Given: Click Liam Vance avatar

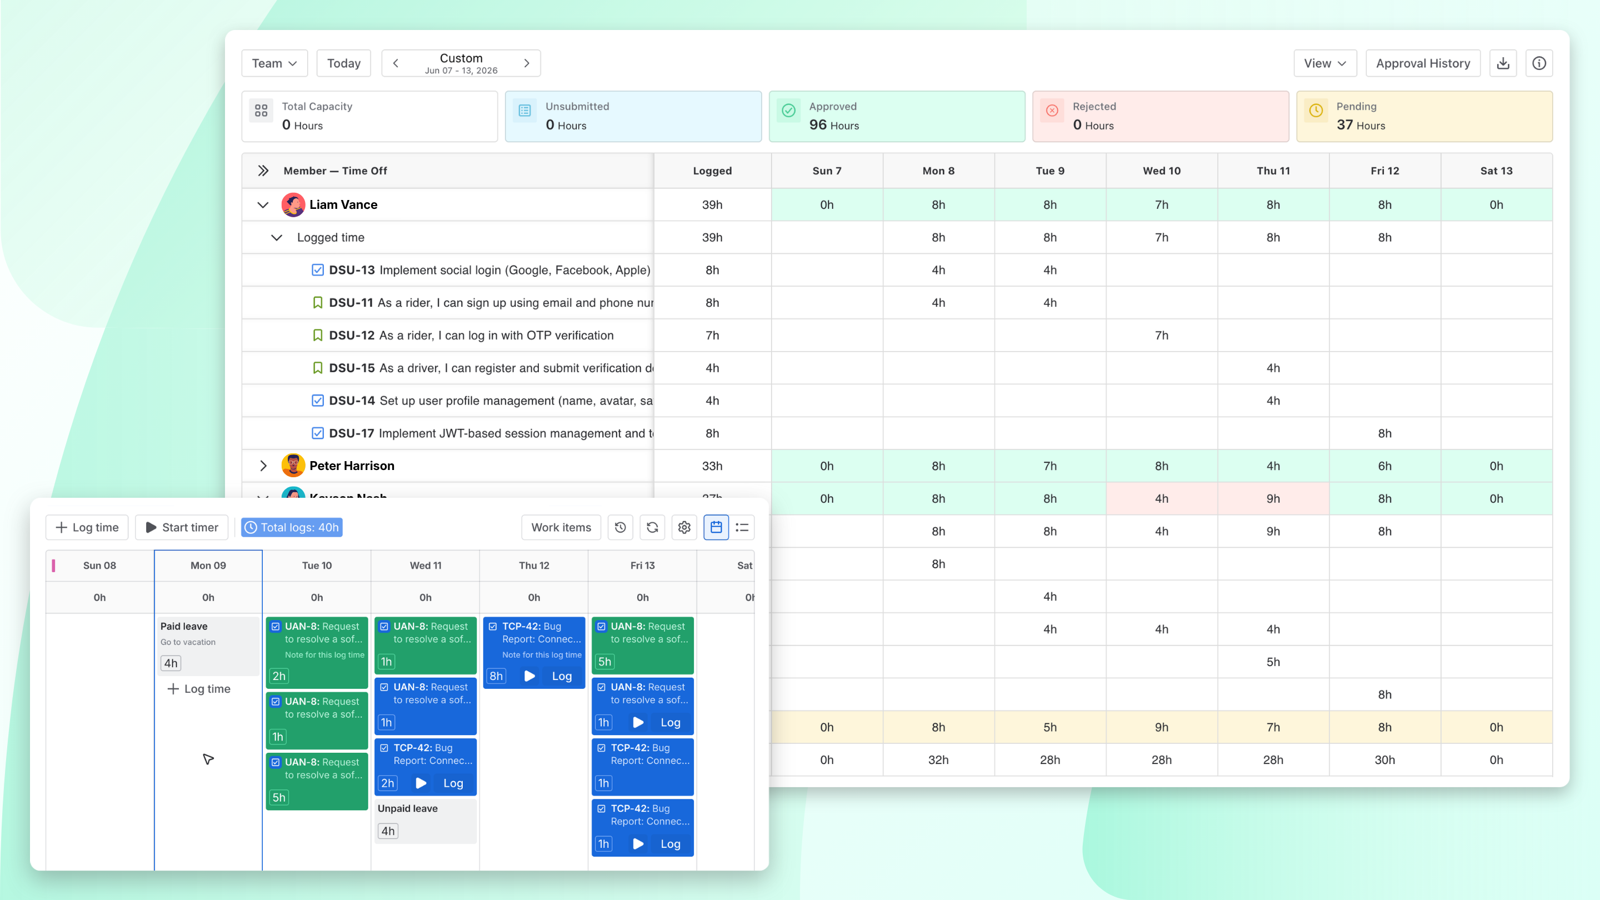Looking at the screenshot, I should pos(293,205).
